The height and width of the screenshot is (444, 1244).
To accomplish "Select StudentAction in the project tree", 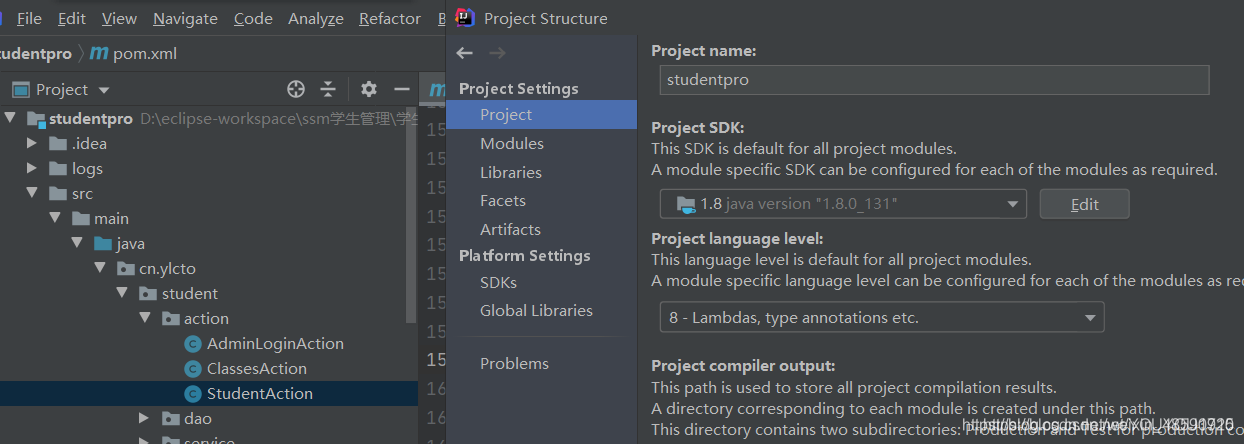I will click(259, 394).
